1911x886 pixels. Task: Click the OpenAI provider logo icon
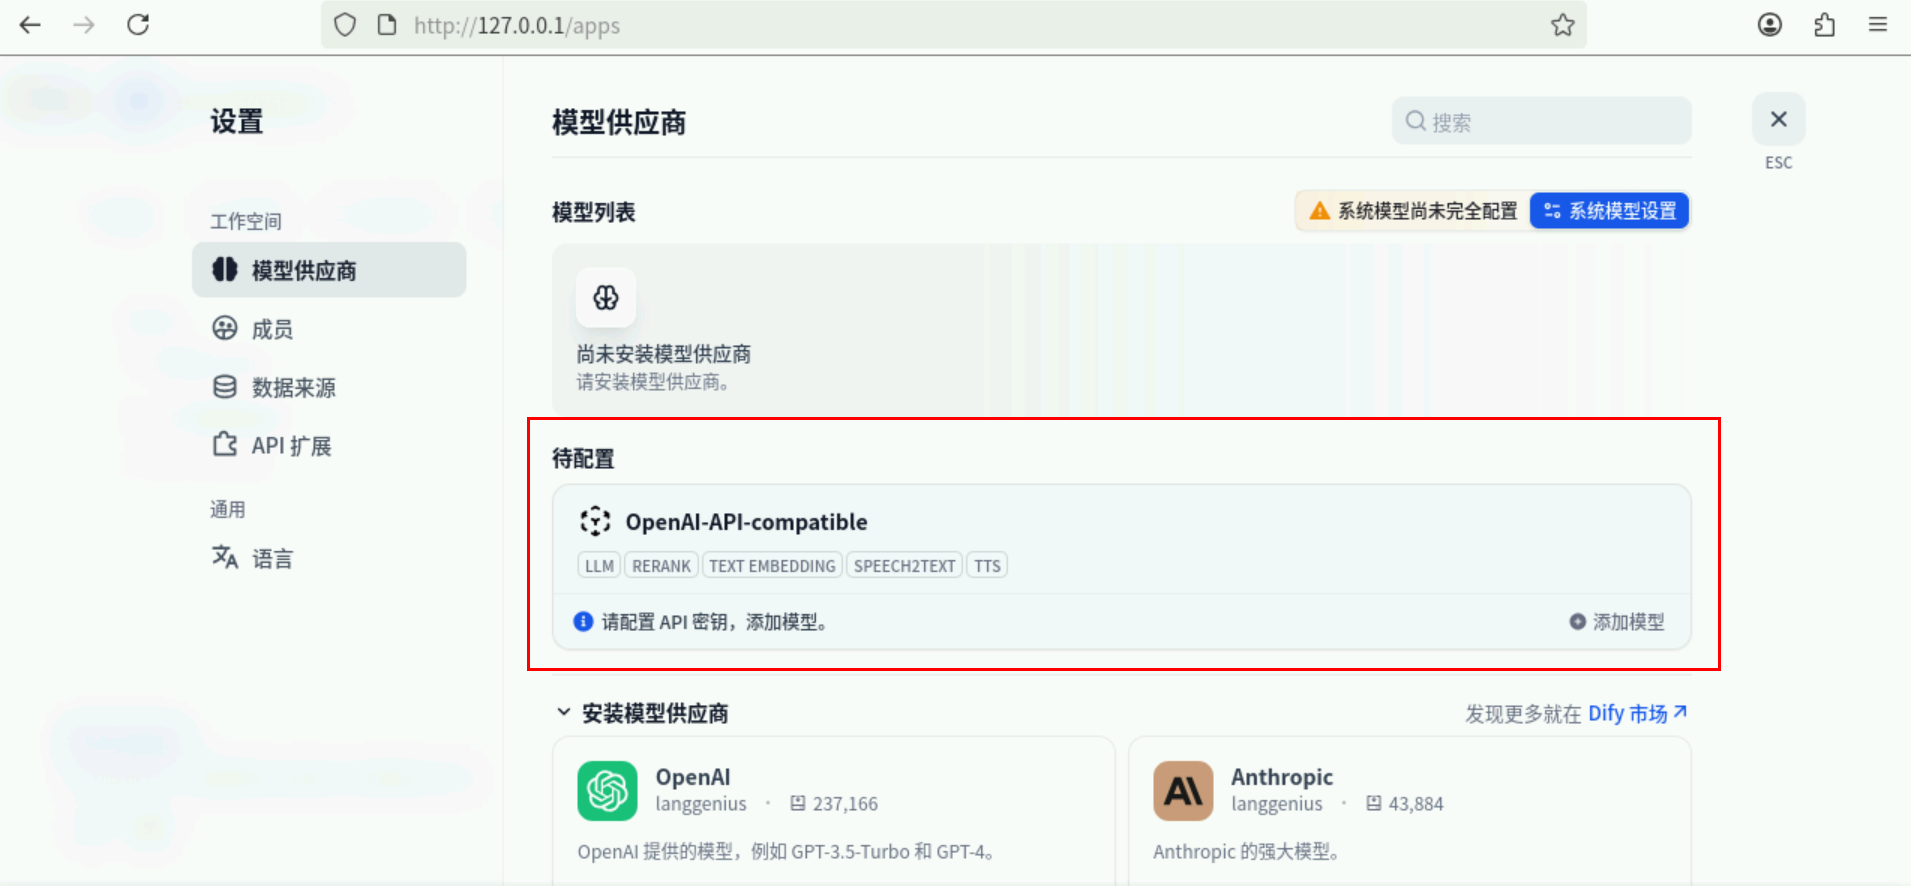pyautogui.click(x=607, y=791)
